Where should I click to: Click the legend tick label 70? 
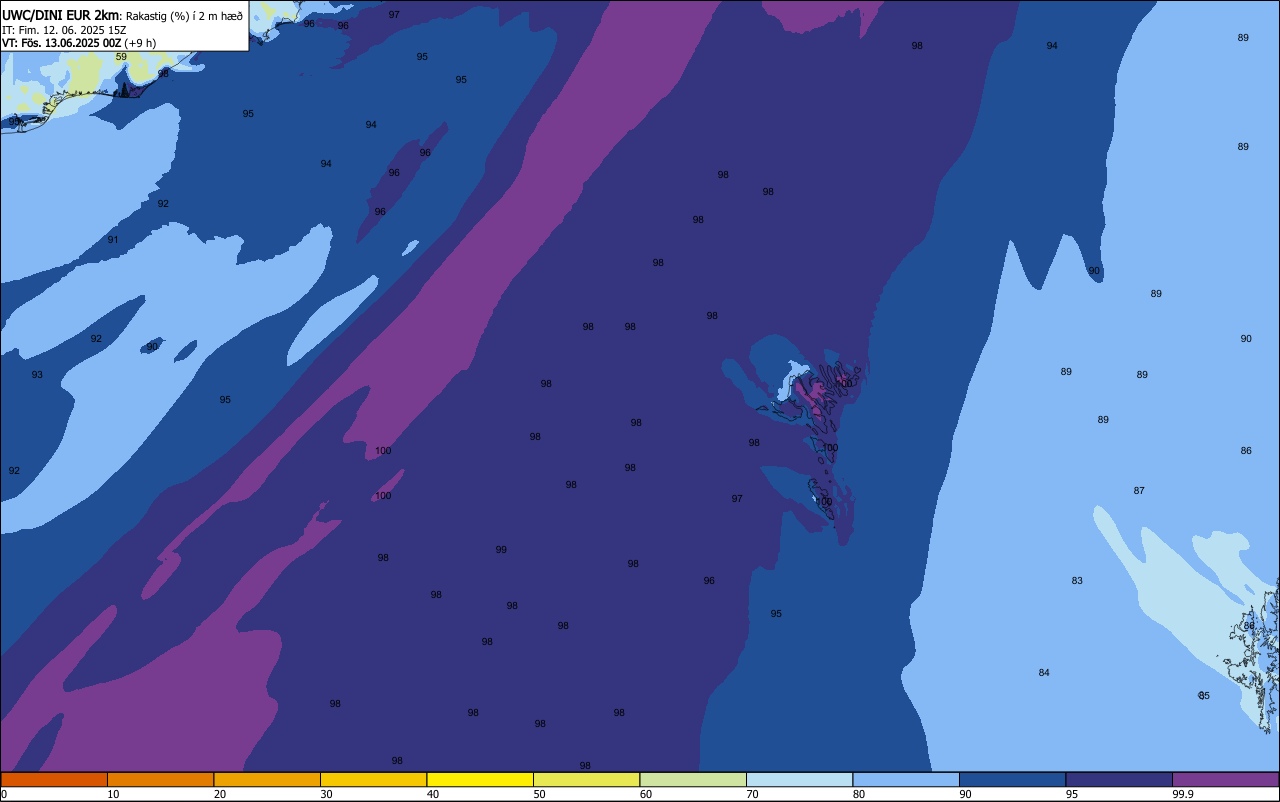(x=752, y=794)
